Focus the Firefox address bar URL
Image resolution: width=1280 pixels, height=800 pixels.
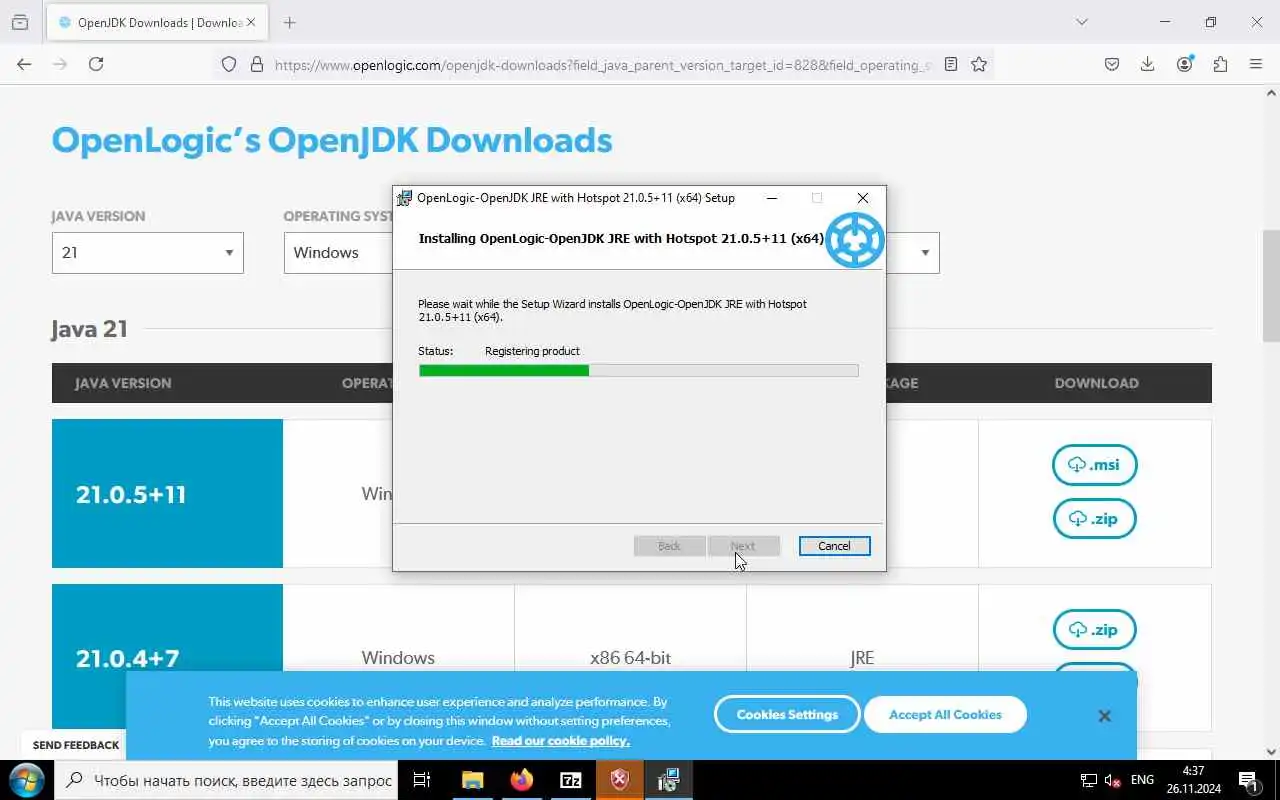602,65
